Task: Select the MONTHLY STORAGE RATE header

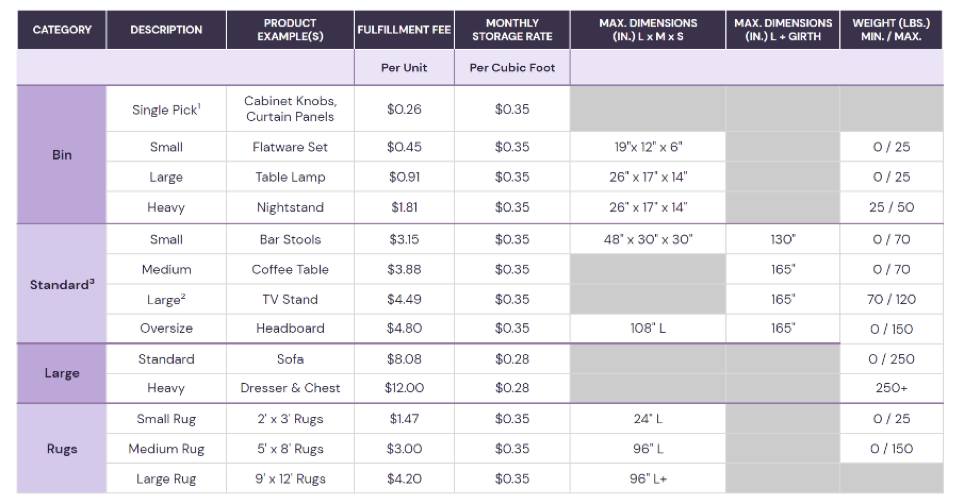Action: pyautogui.click(x=512, y=30)
